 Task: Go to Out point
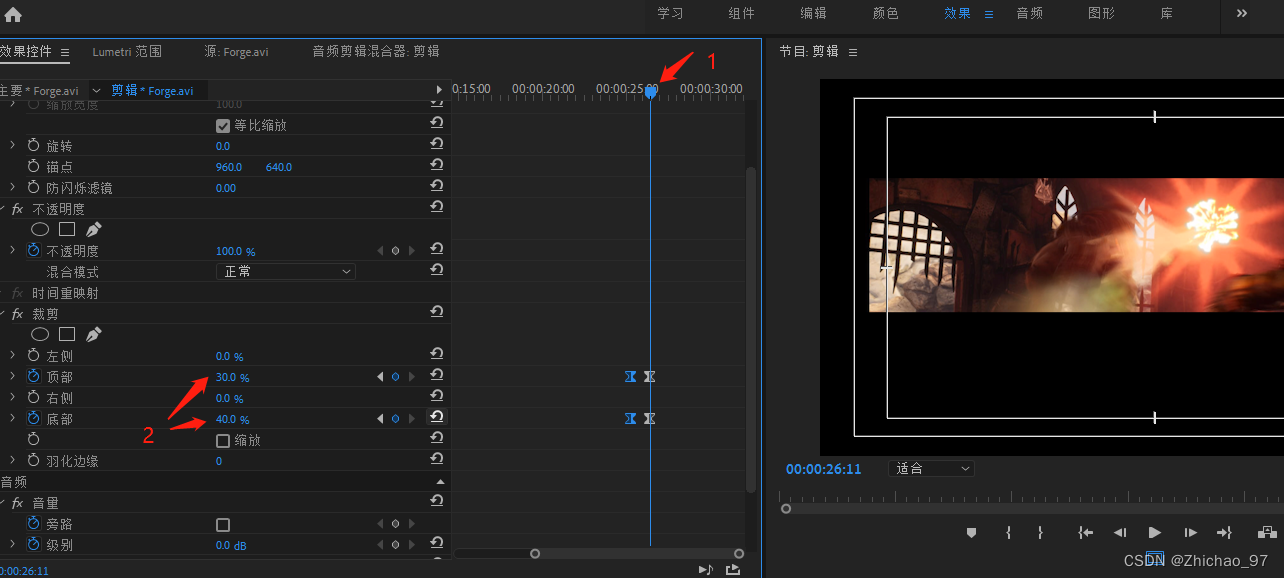(x=1224, y=533)
